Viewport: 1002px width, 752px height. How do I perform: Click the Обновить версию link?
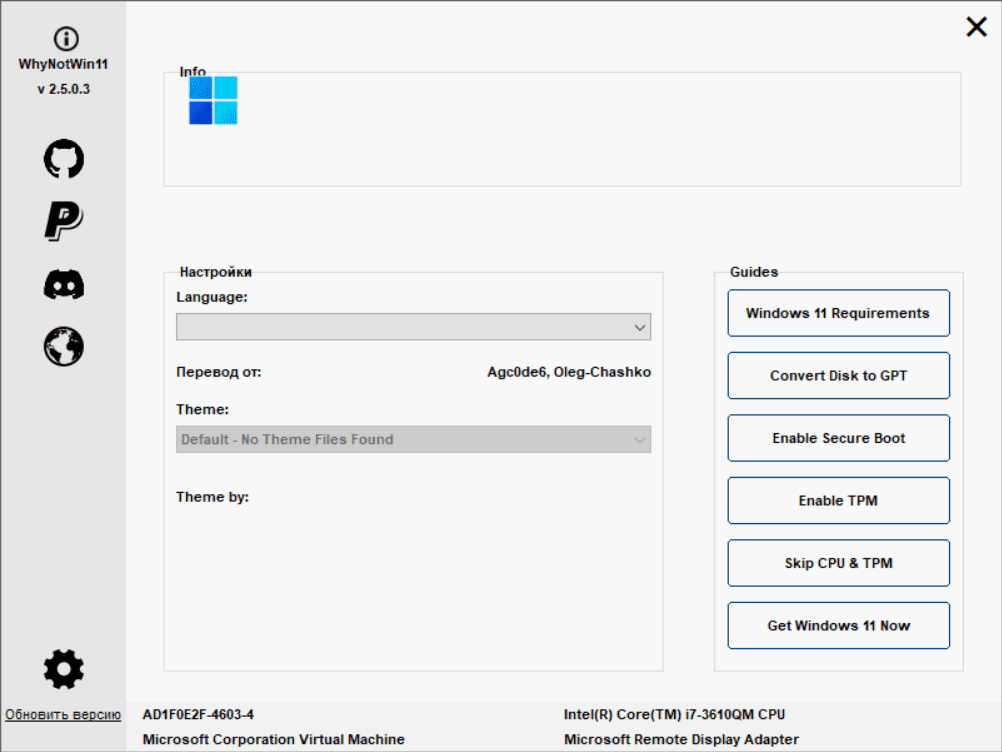pos(63,715)
